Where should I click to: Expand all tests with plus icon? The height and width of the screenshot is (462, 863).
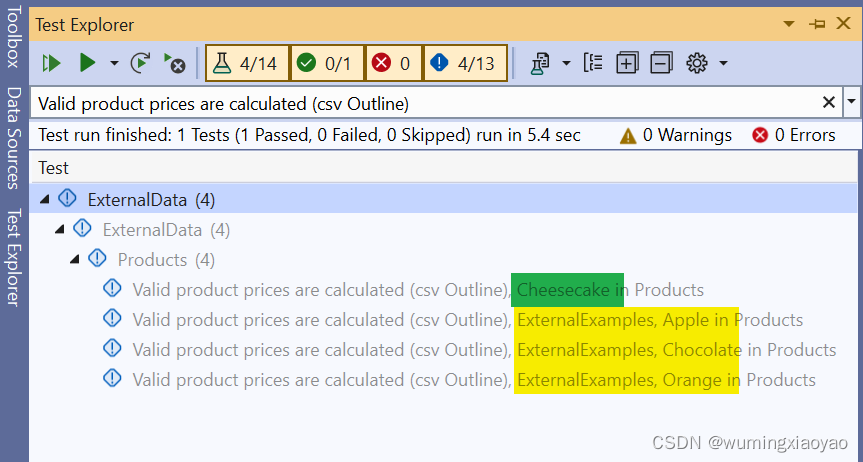pyautogui.click(x=627, y=63)
